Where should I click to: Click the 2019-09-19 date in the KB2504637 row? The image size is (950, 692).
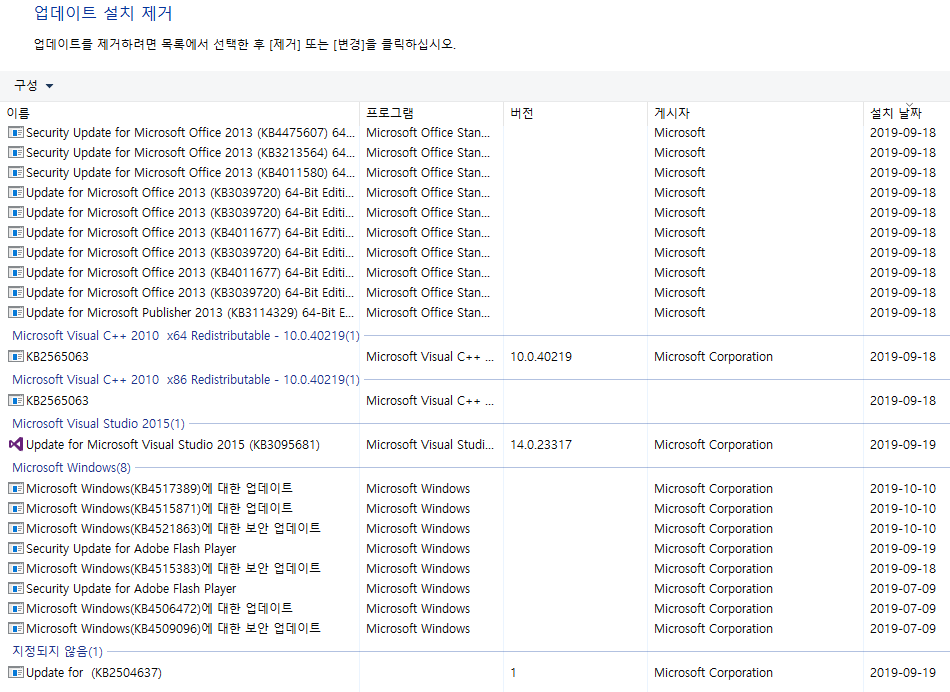coord(903,672)
